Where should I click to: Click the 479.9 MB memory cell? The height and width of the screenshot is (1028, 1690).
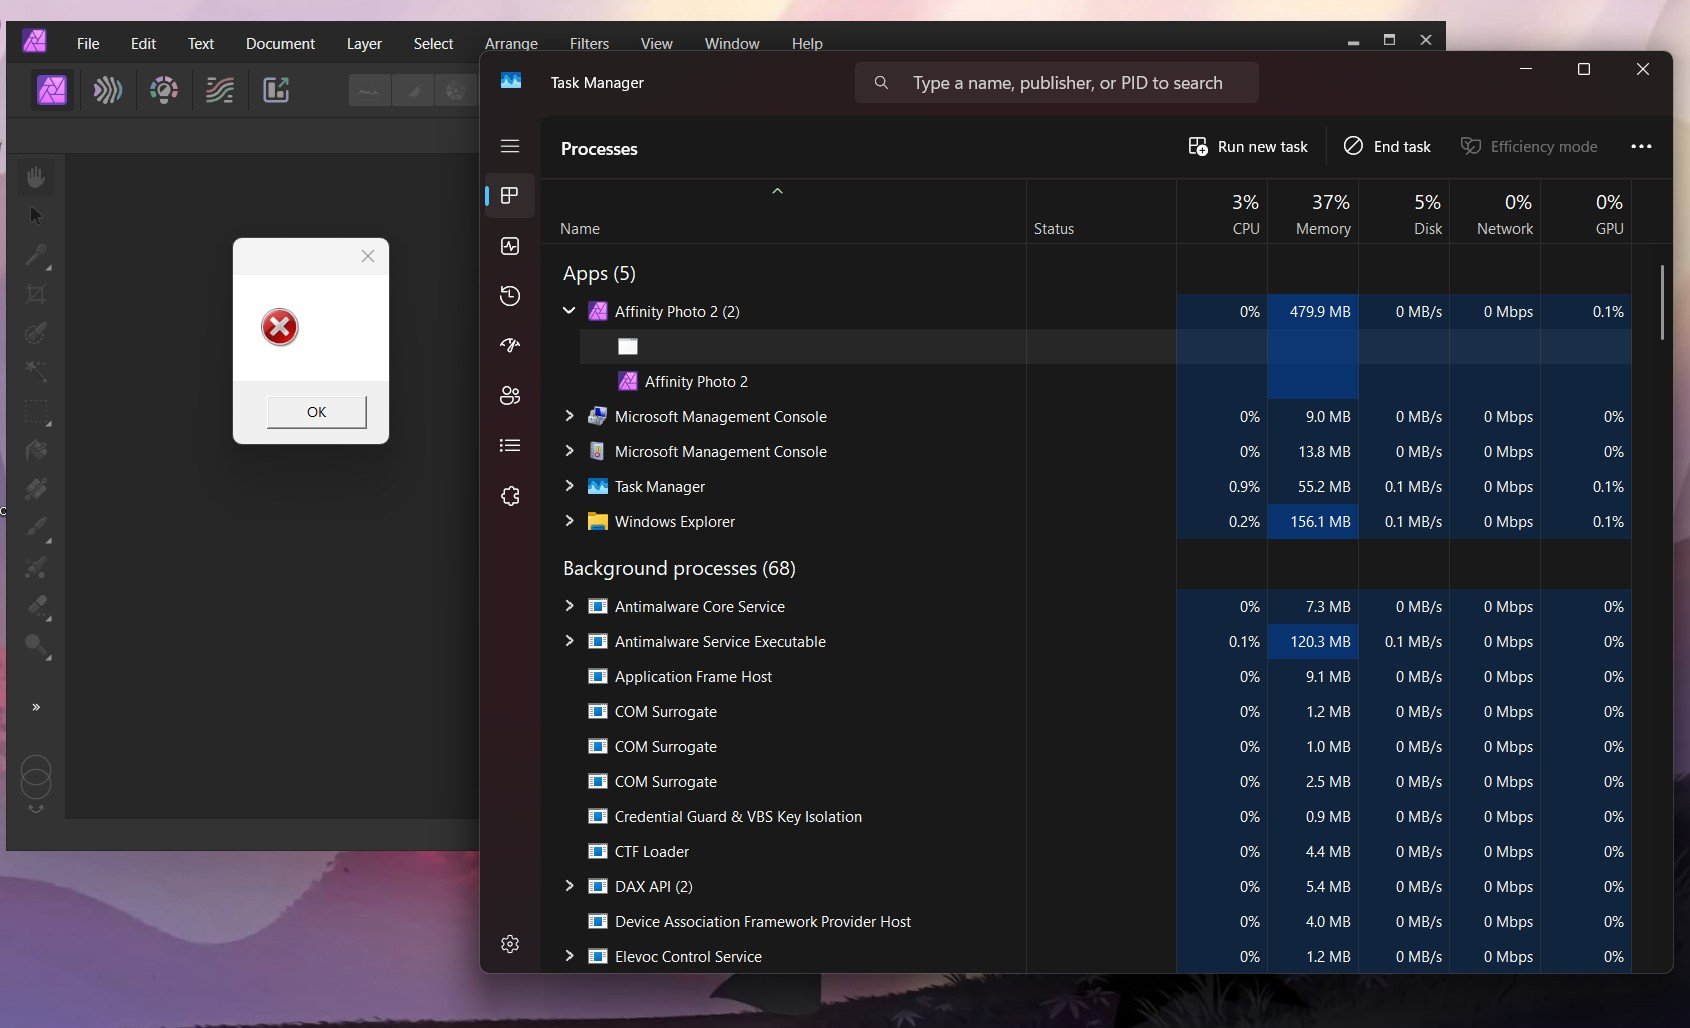1313,311
